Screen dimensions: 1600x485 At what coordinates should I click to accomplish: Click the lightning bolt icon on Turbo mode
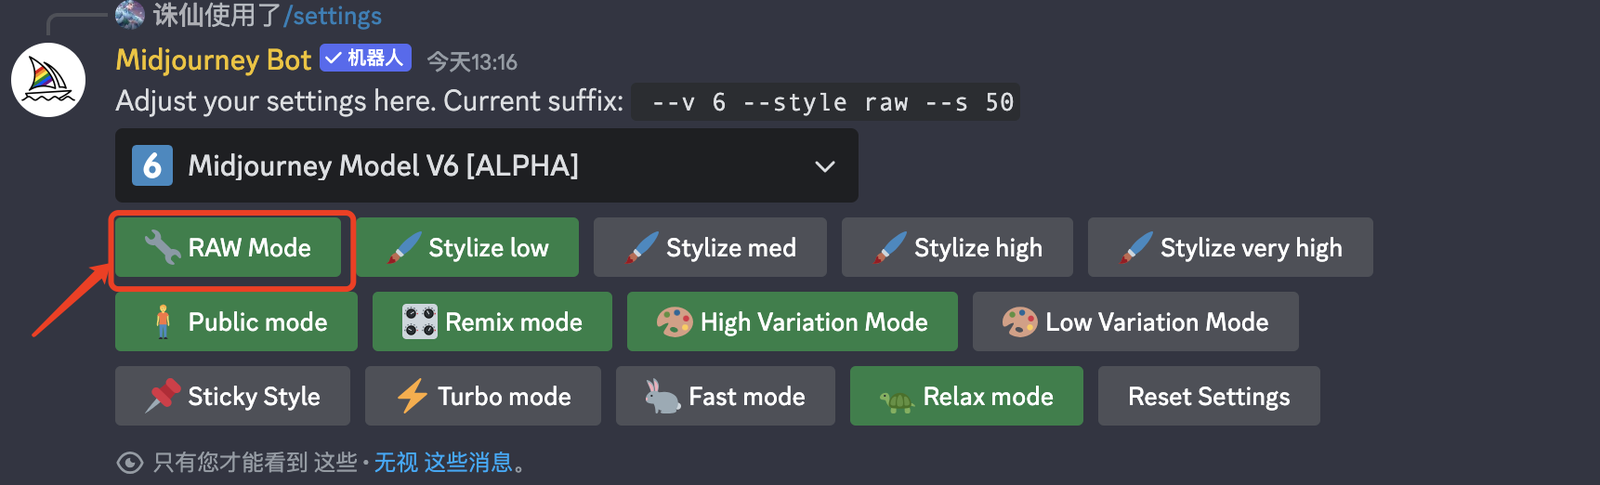[412, 396]
